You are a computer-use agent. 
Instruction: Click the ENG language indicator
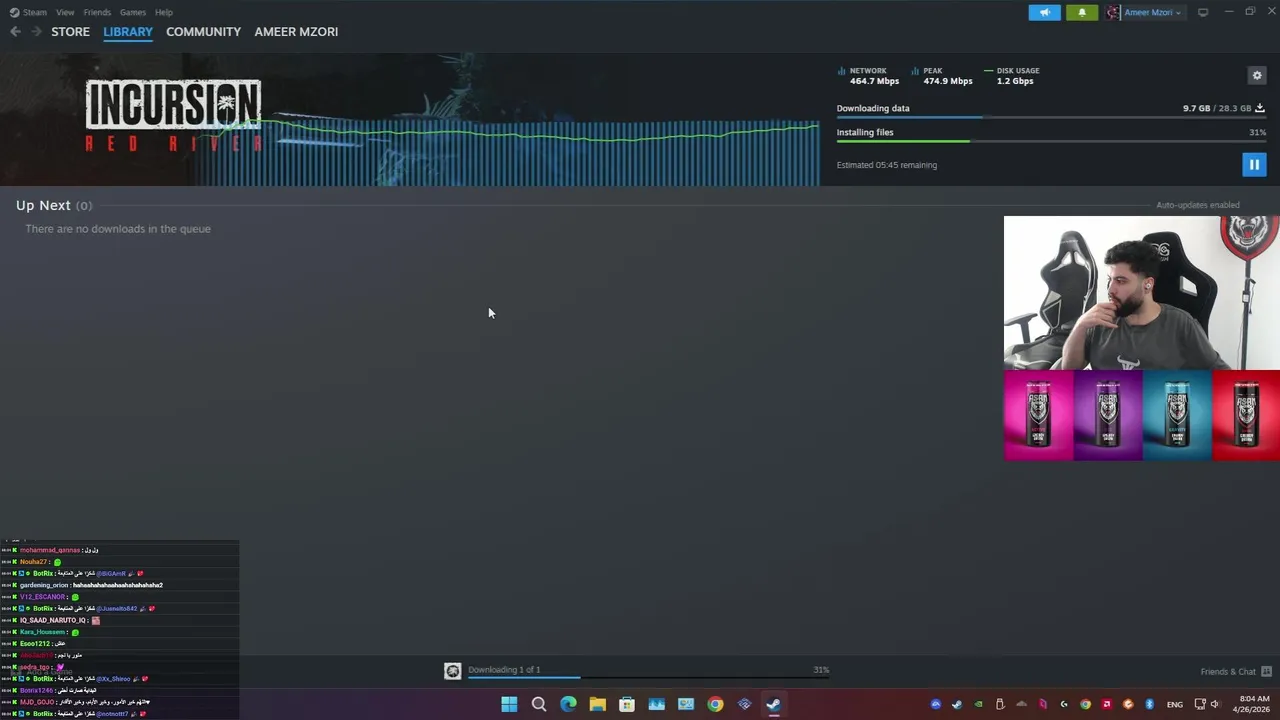1175,704
